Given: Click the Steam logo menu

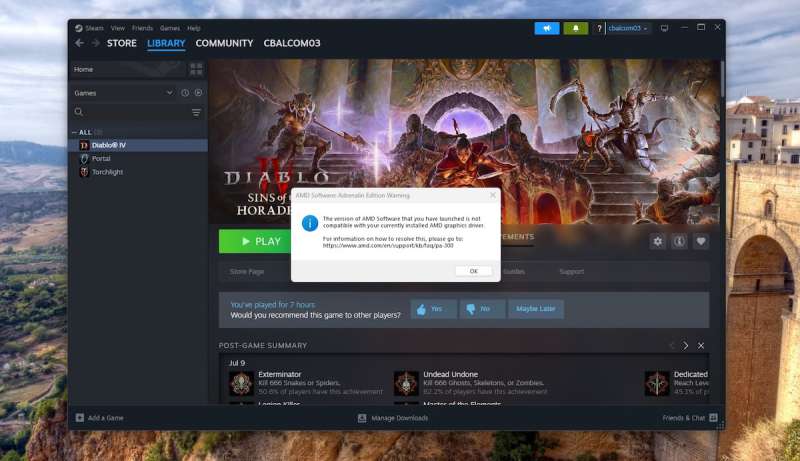Looking at the screenshot, I should point(89,28).
